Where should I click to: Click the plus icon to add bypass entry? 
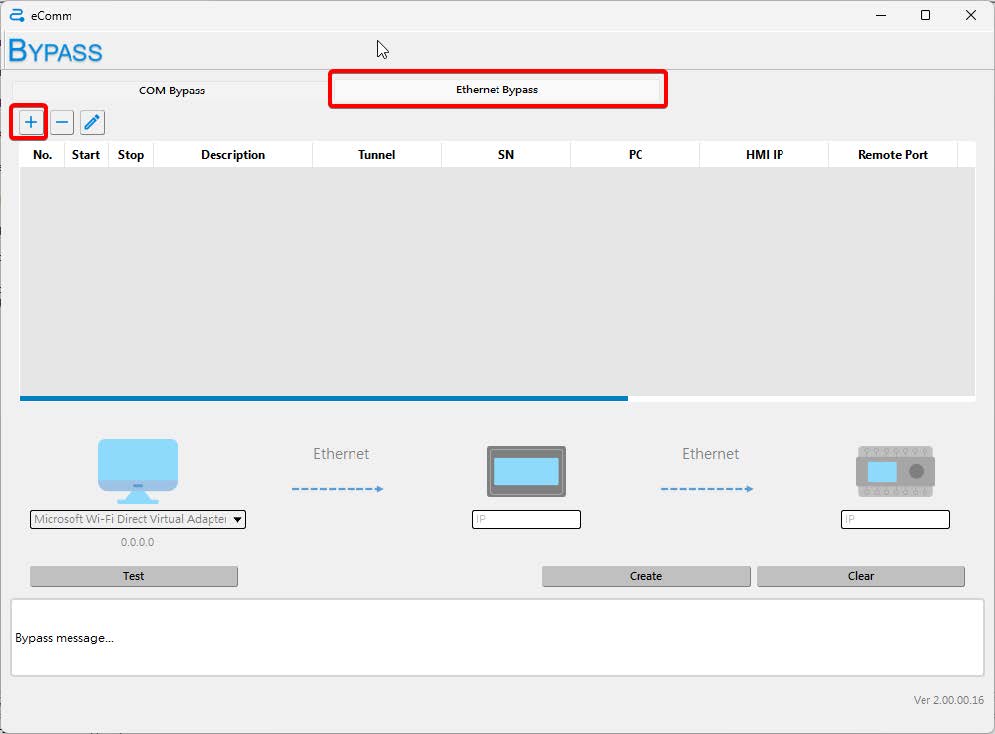pos(31,122)
